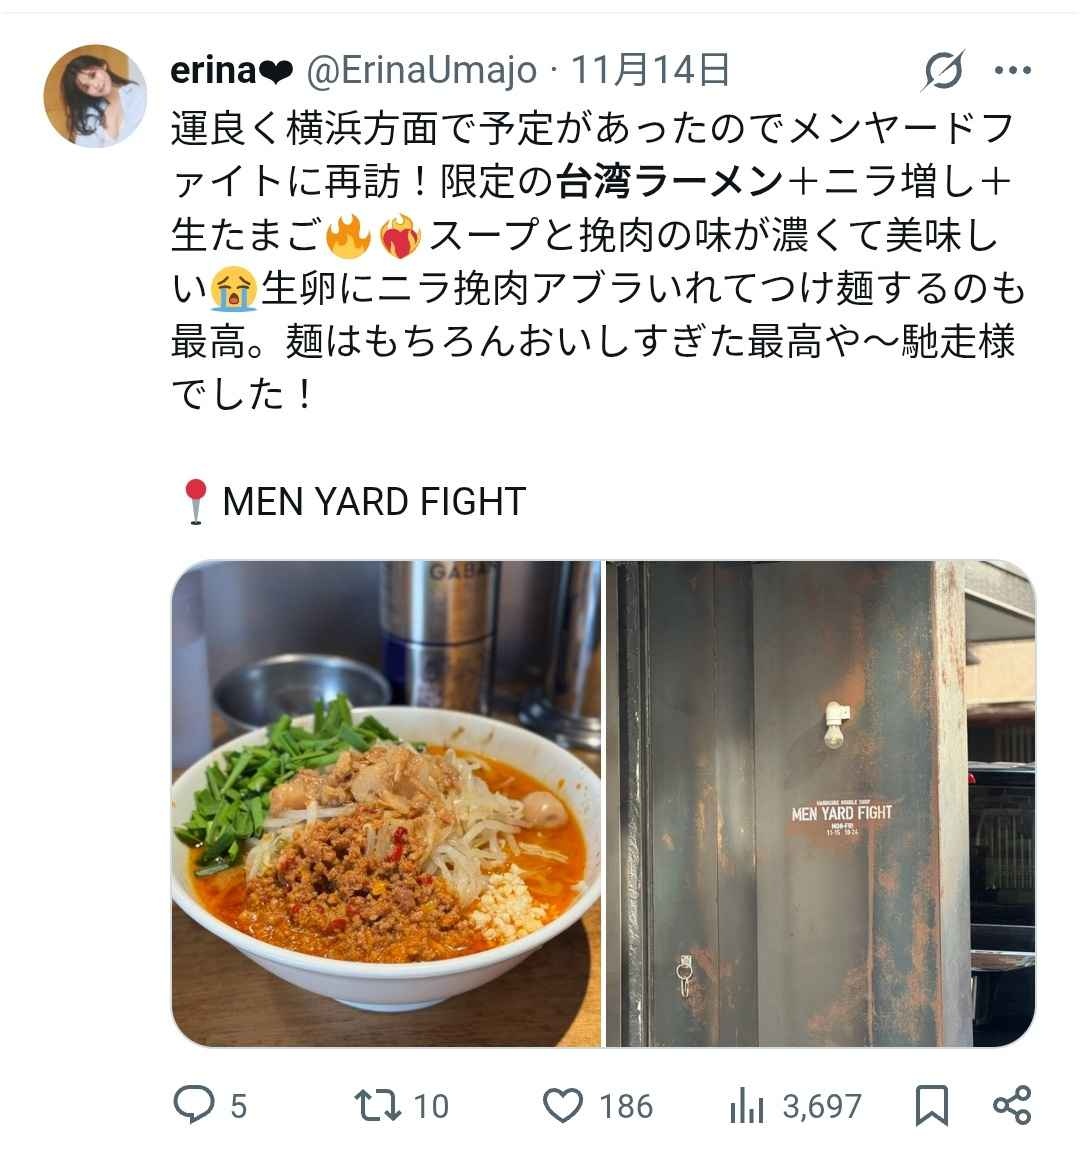Tap the Grok slashed-circle icon
Screen dimensions: 1080x1149
pyautogui.click(x=944, y=70)
